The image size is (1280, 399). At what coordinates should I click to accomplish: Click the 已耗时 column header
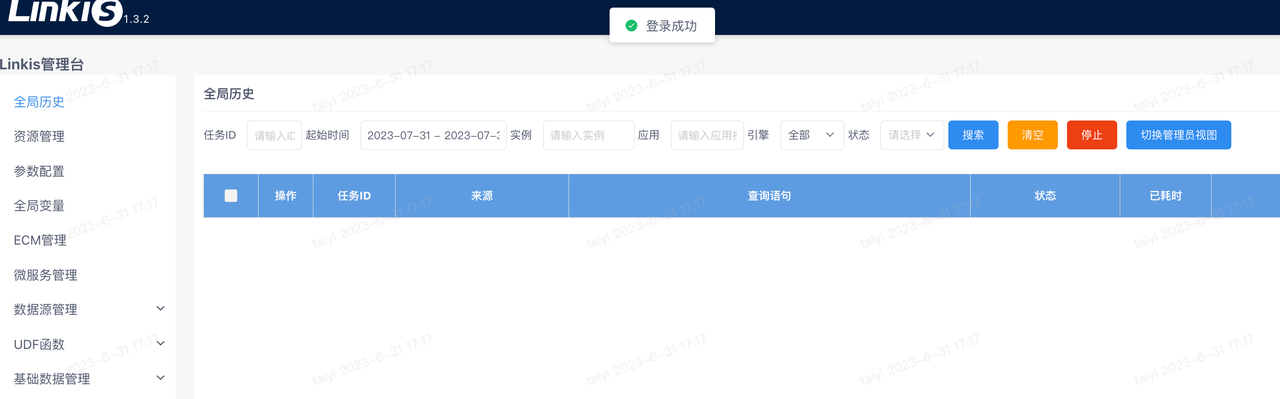point(1165,196)
